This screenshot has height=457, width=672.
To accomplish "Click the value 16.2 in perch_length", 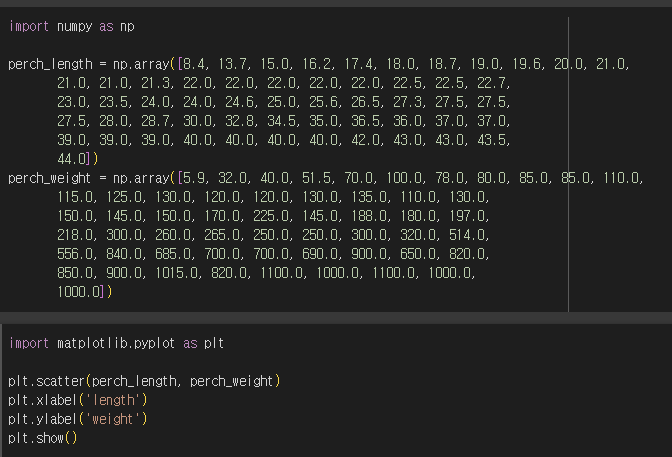I will pos(317,64).
